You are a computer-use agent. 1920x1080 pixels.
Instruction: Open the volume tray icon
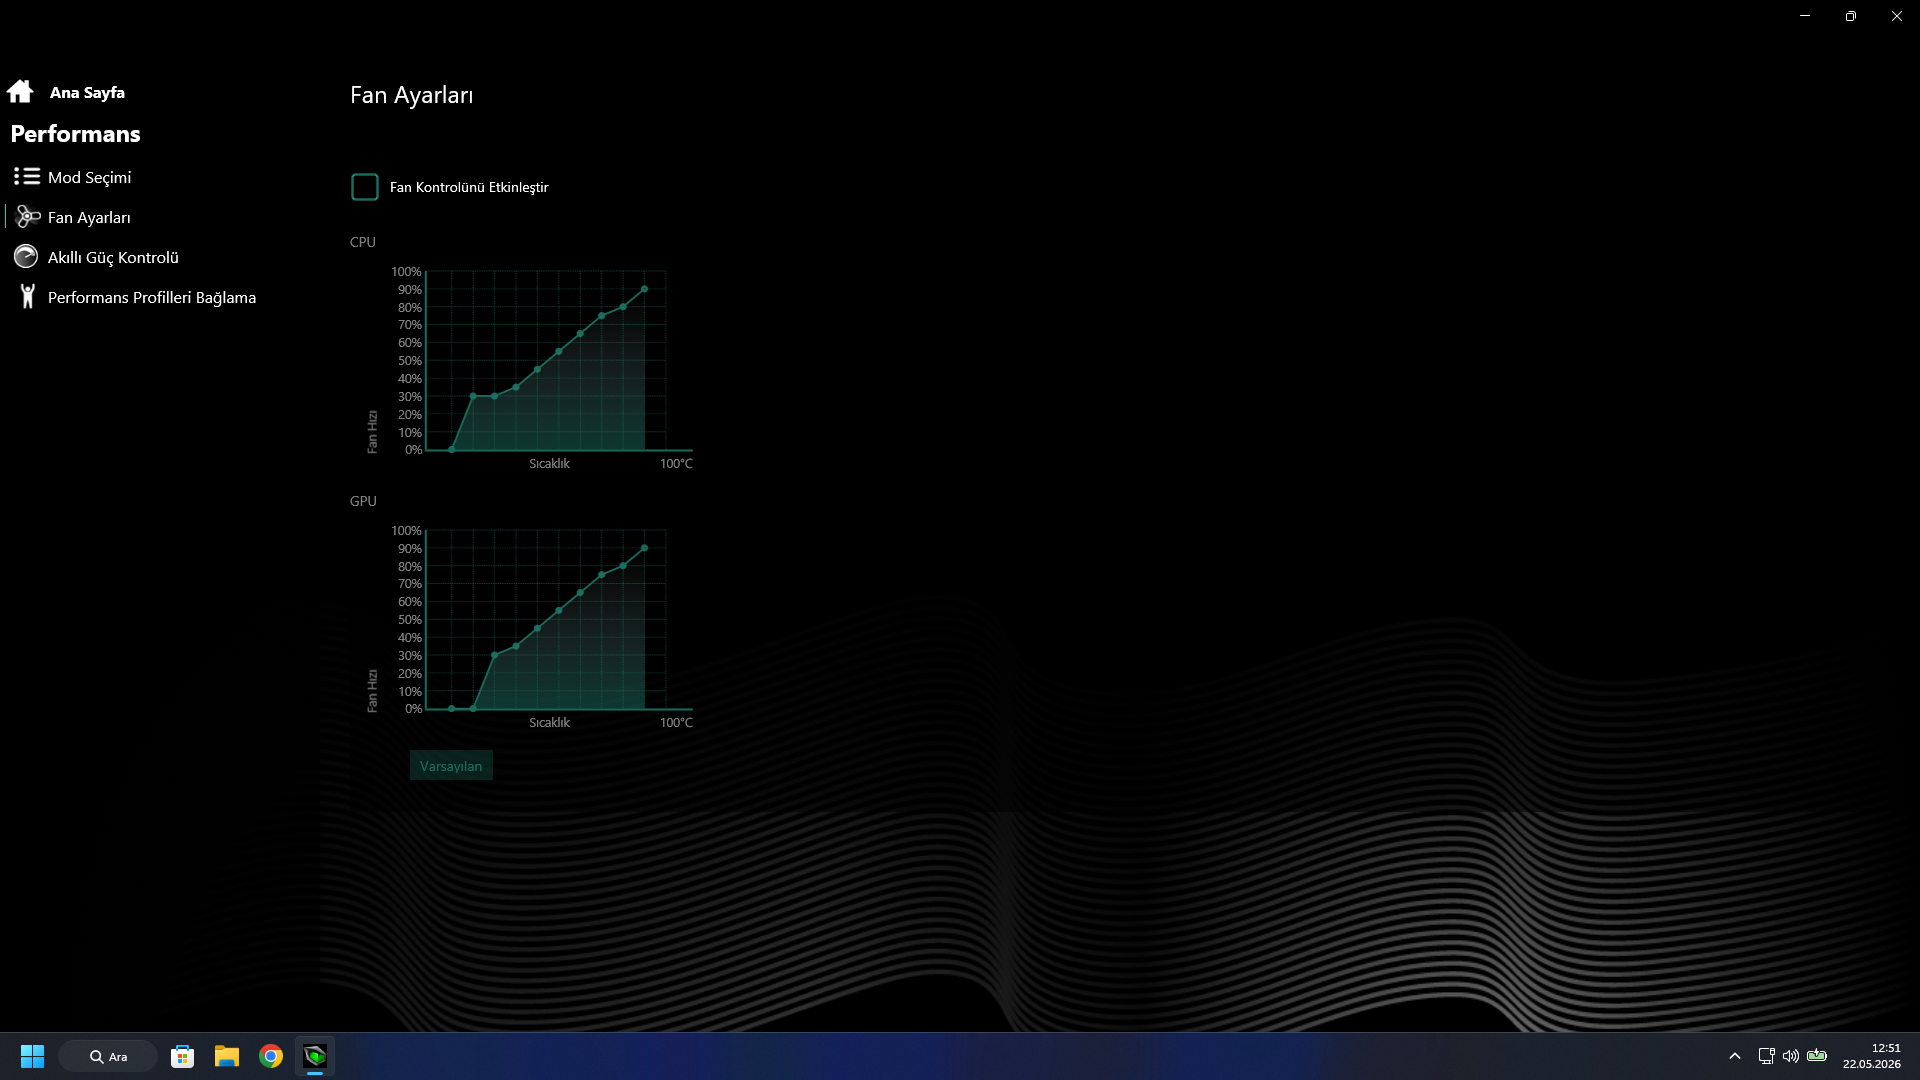tap(1791, 1056)
